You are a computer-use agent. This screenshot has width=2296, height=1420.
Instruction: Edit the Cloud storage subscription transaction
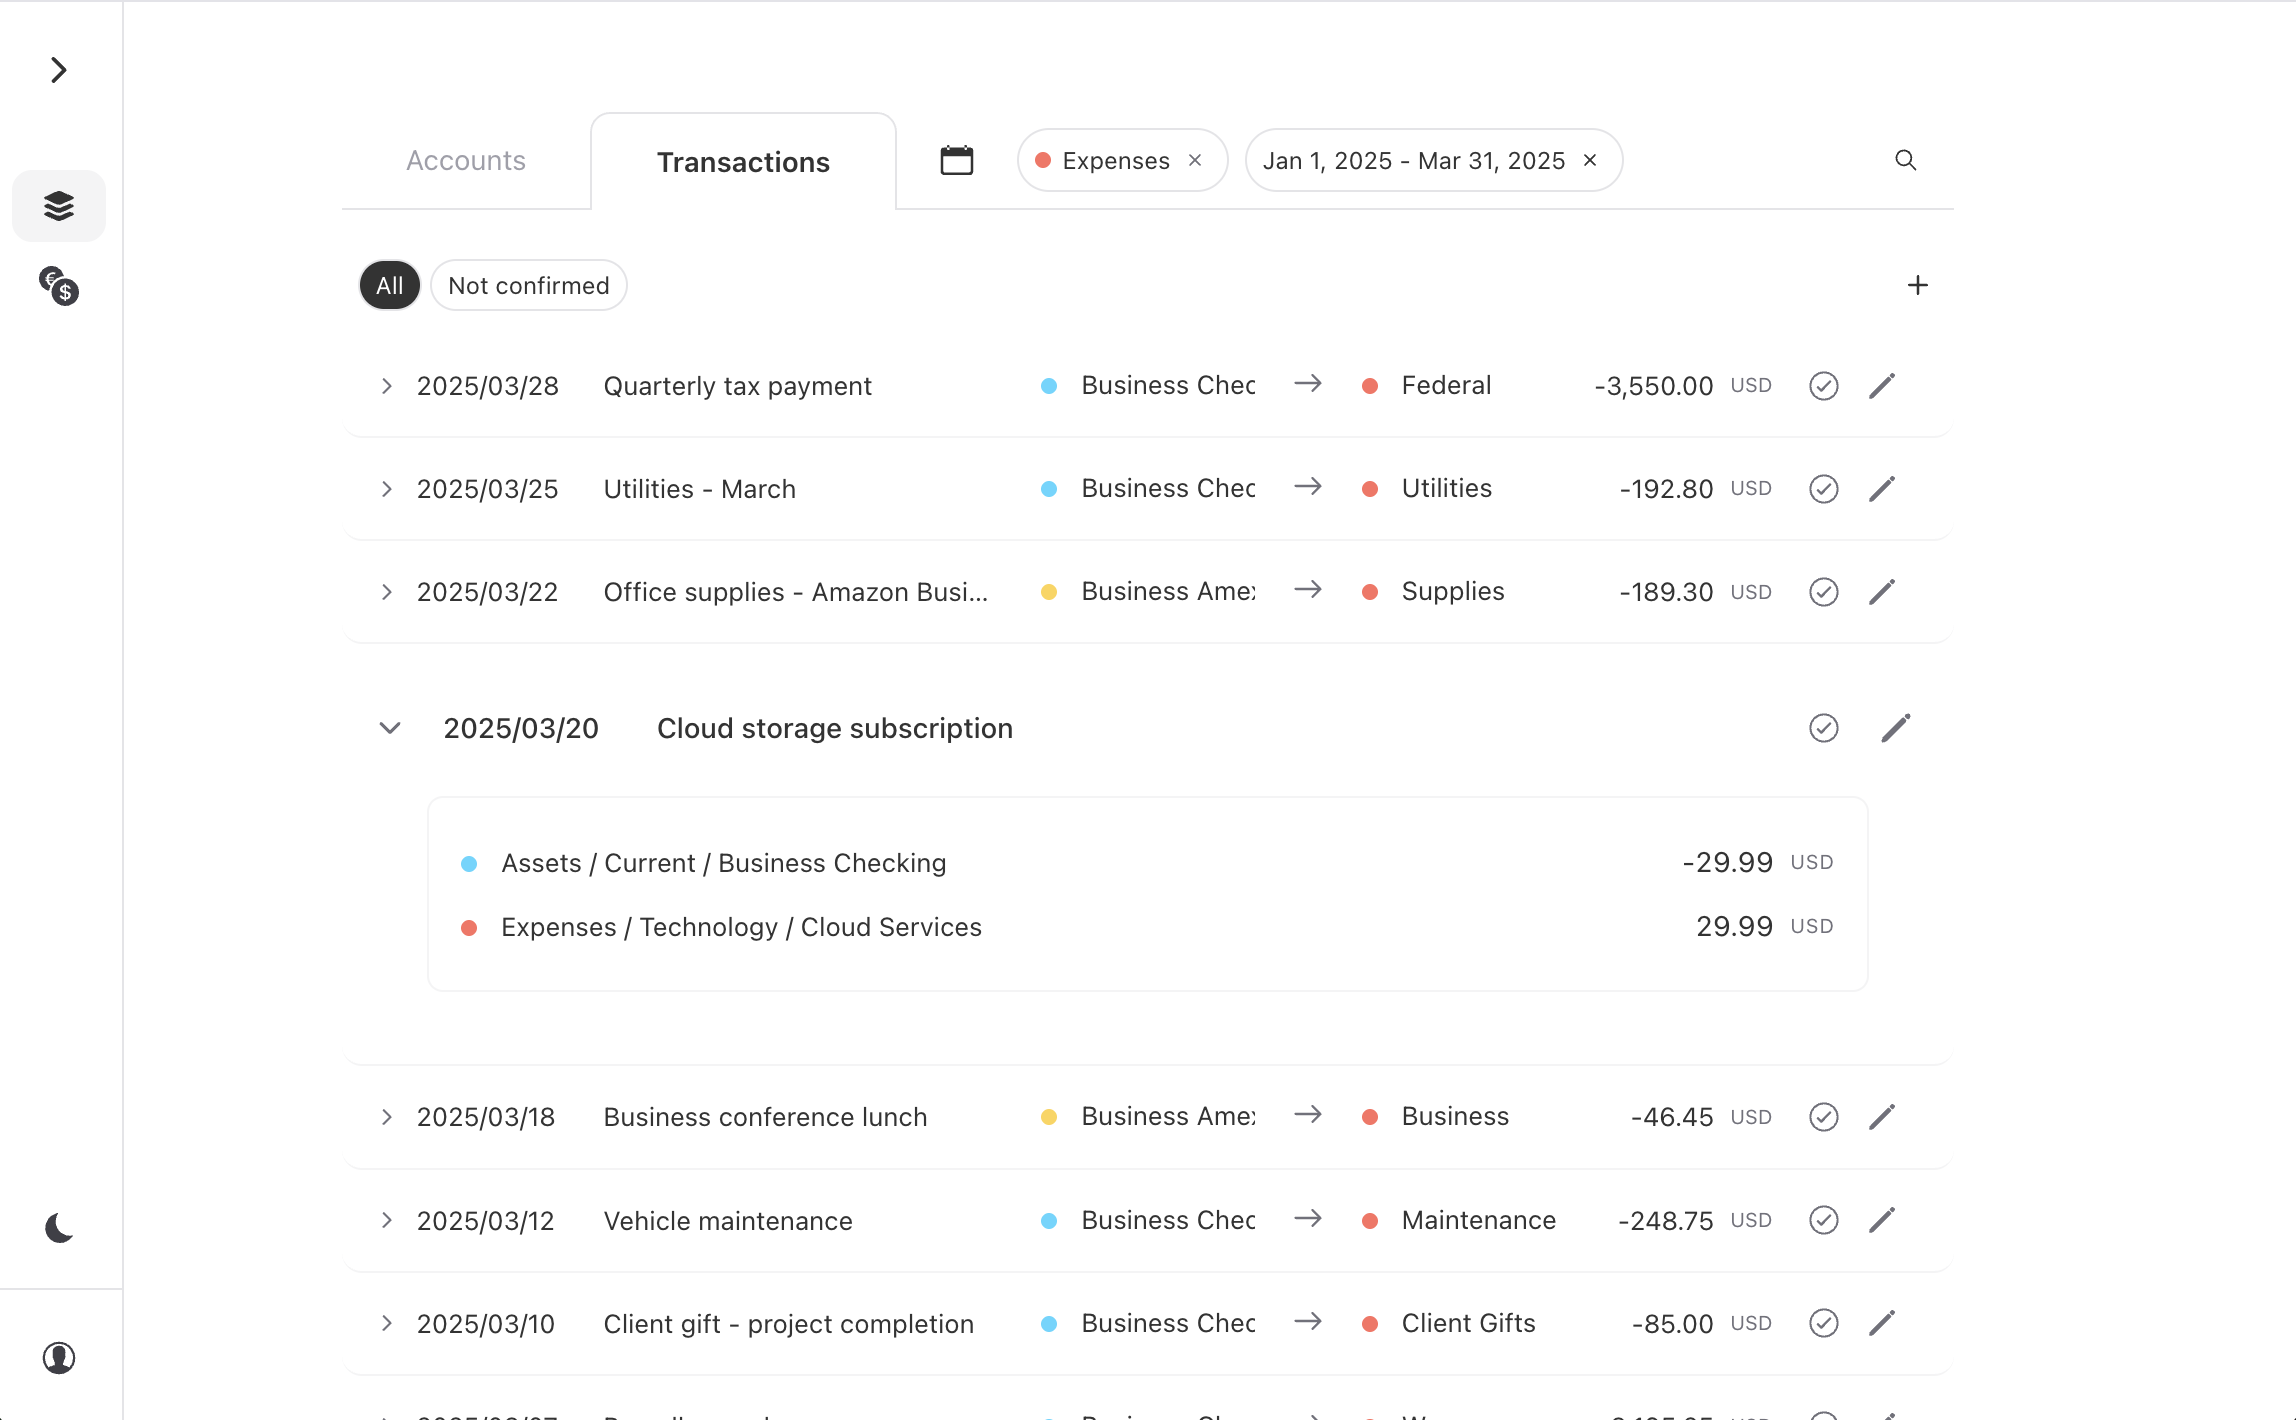[1895, 728]
